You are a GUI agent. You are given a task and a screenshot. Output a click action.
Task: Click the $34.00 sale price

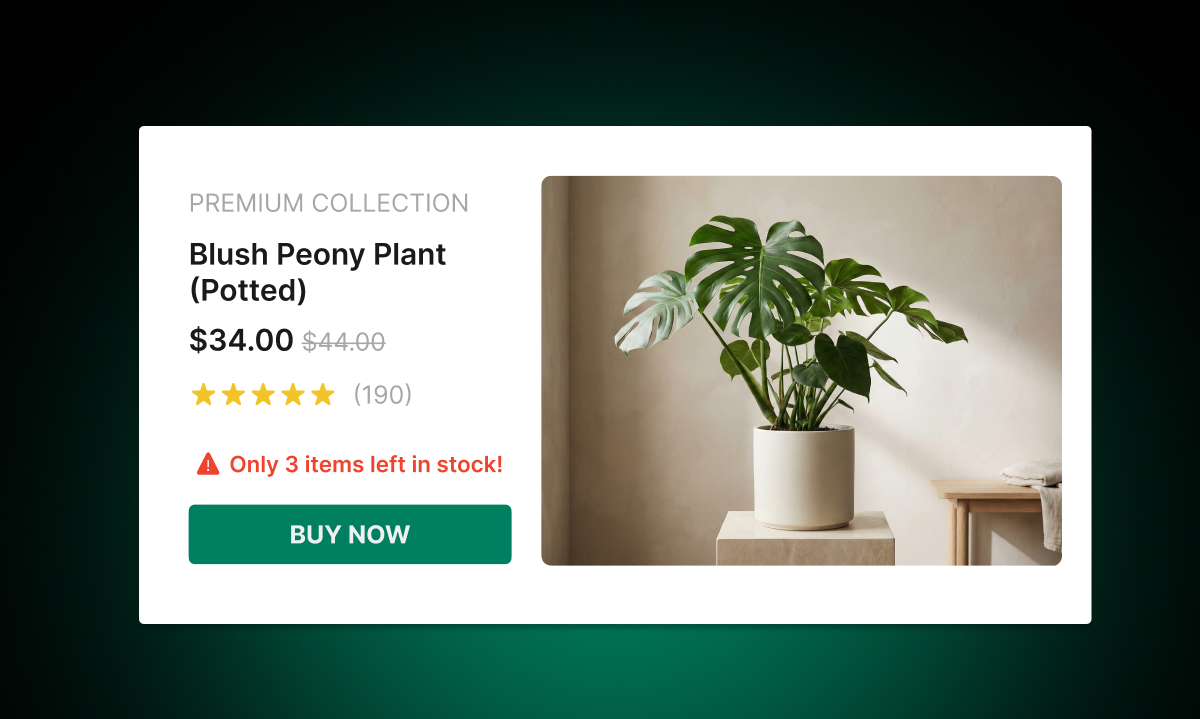pos(242,340)
